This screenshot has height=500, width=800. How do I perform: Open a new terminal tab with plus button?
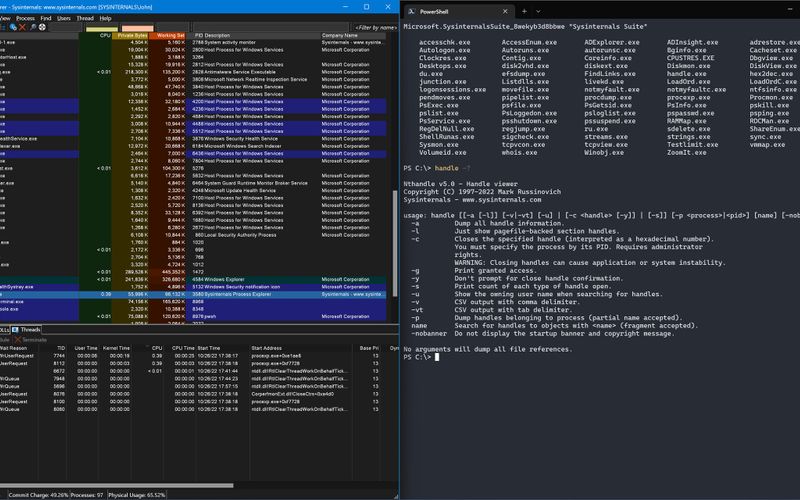coord(523,10)
